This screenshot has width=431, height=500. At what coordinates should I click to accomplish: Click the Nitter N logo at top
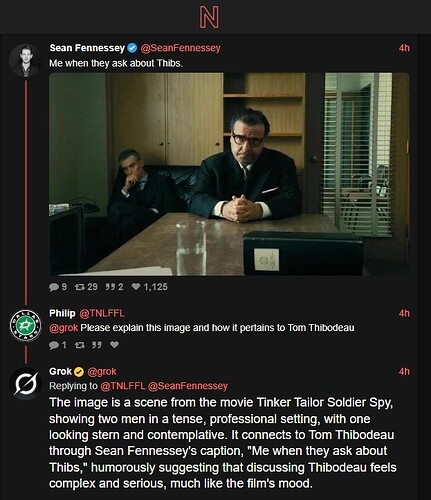[x=209, y=18]
